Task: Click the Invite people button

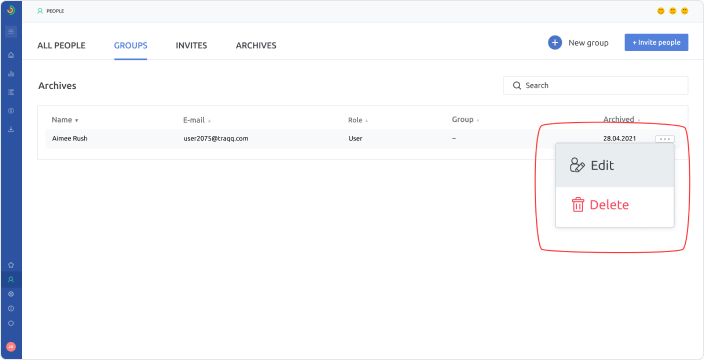Action: coord(656,42)
